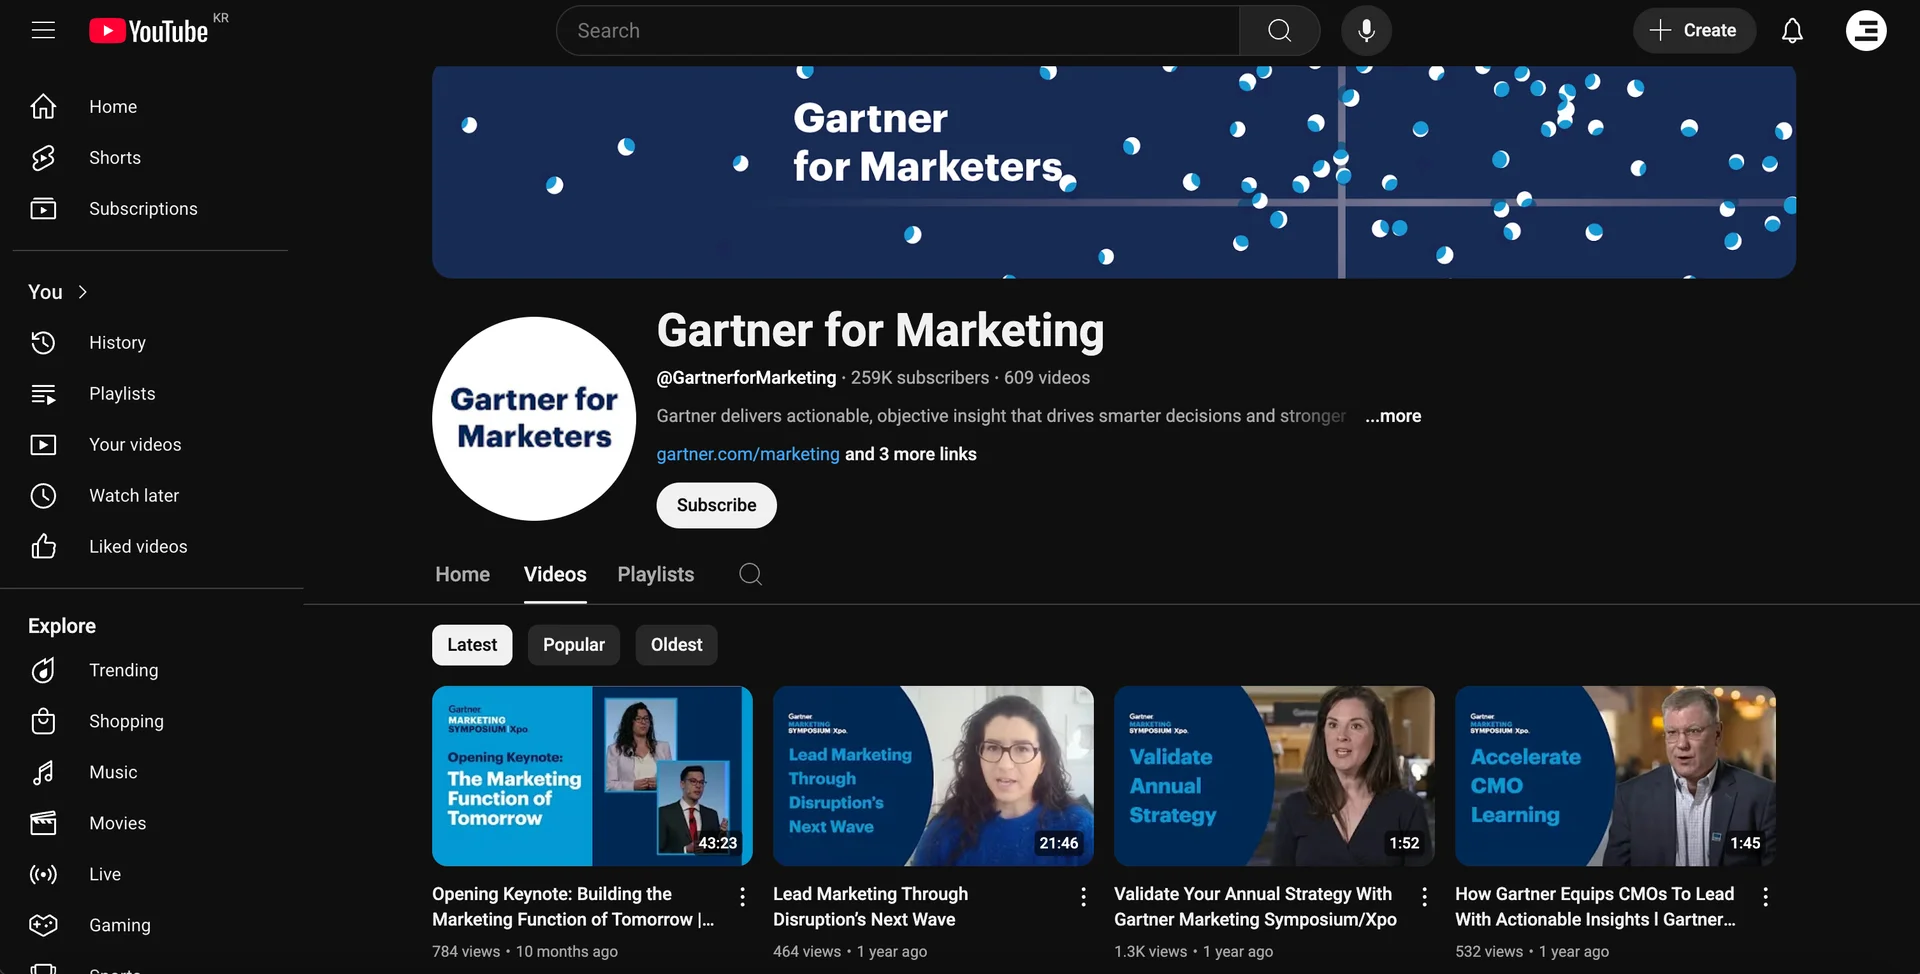Open the notifications bell
This screenshot has width=1920, height=974.
click(1791, 30)
